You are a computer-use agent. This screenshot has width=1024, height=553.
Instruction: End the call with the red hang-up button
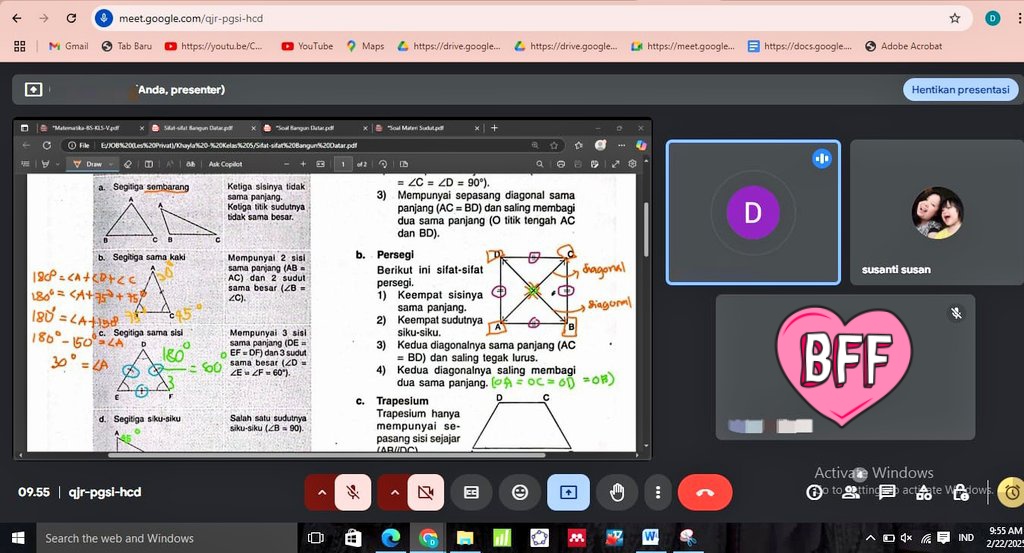coord(705,492)
